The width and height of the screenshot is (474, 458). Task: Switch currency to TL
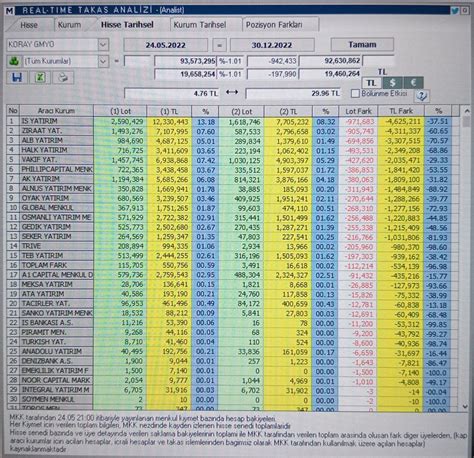(x=372, y=83)
